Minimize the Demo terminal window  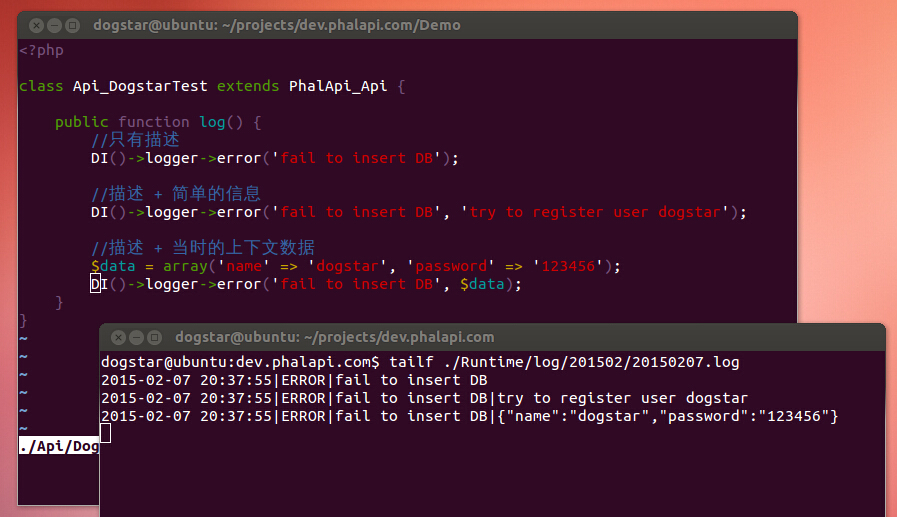pyautogui.click(x=54, y=25)
